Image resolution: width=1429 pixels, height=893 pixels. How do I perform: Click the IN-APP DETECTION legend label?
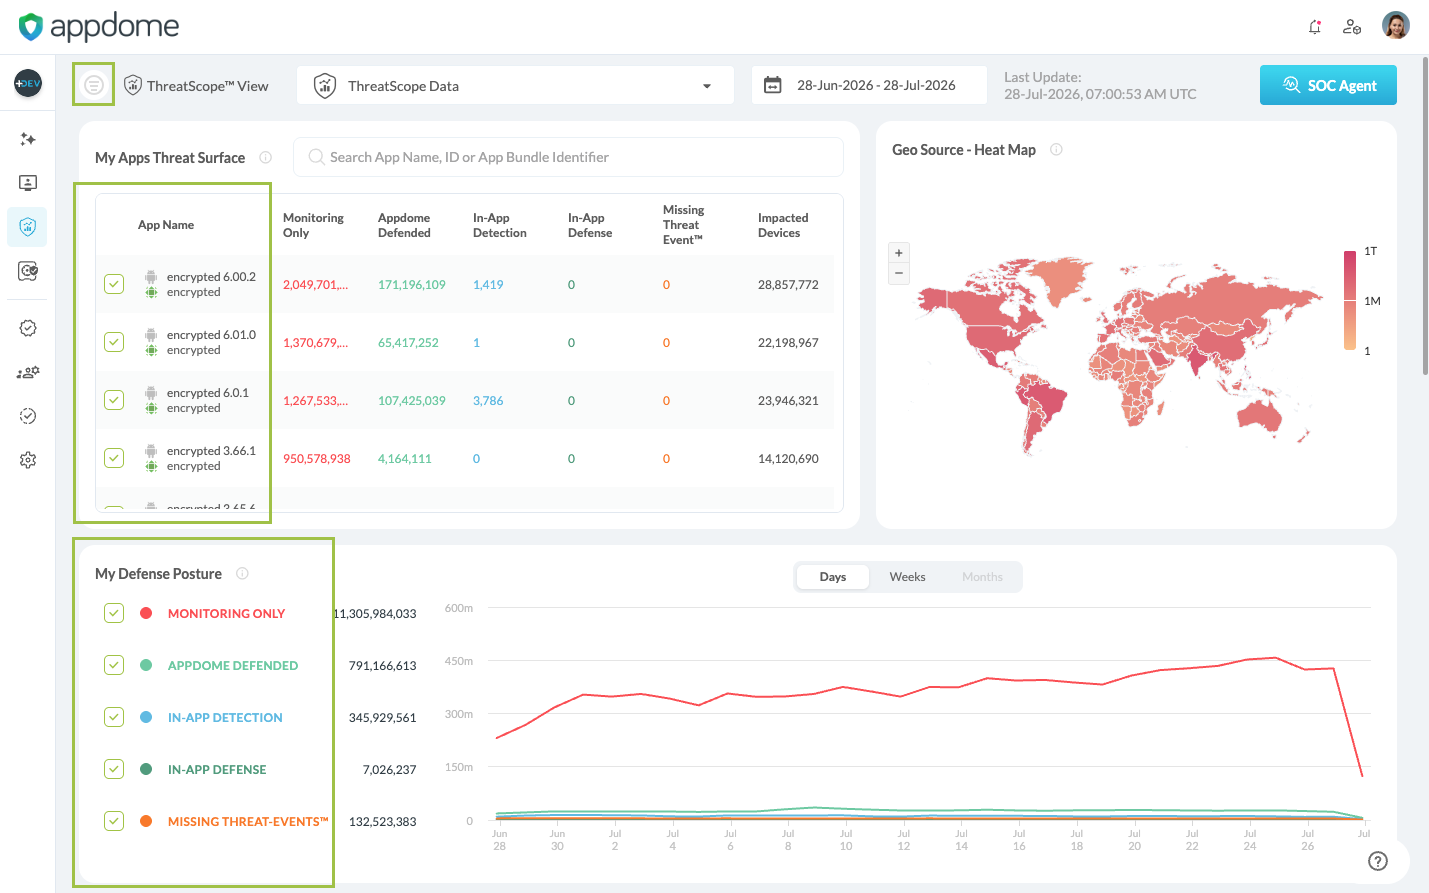tap(225, 717)
